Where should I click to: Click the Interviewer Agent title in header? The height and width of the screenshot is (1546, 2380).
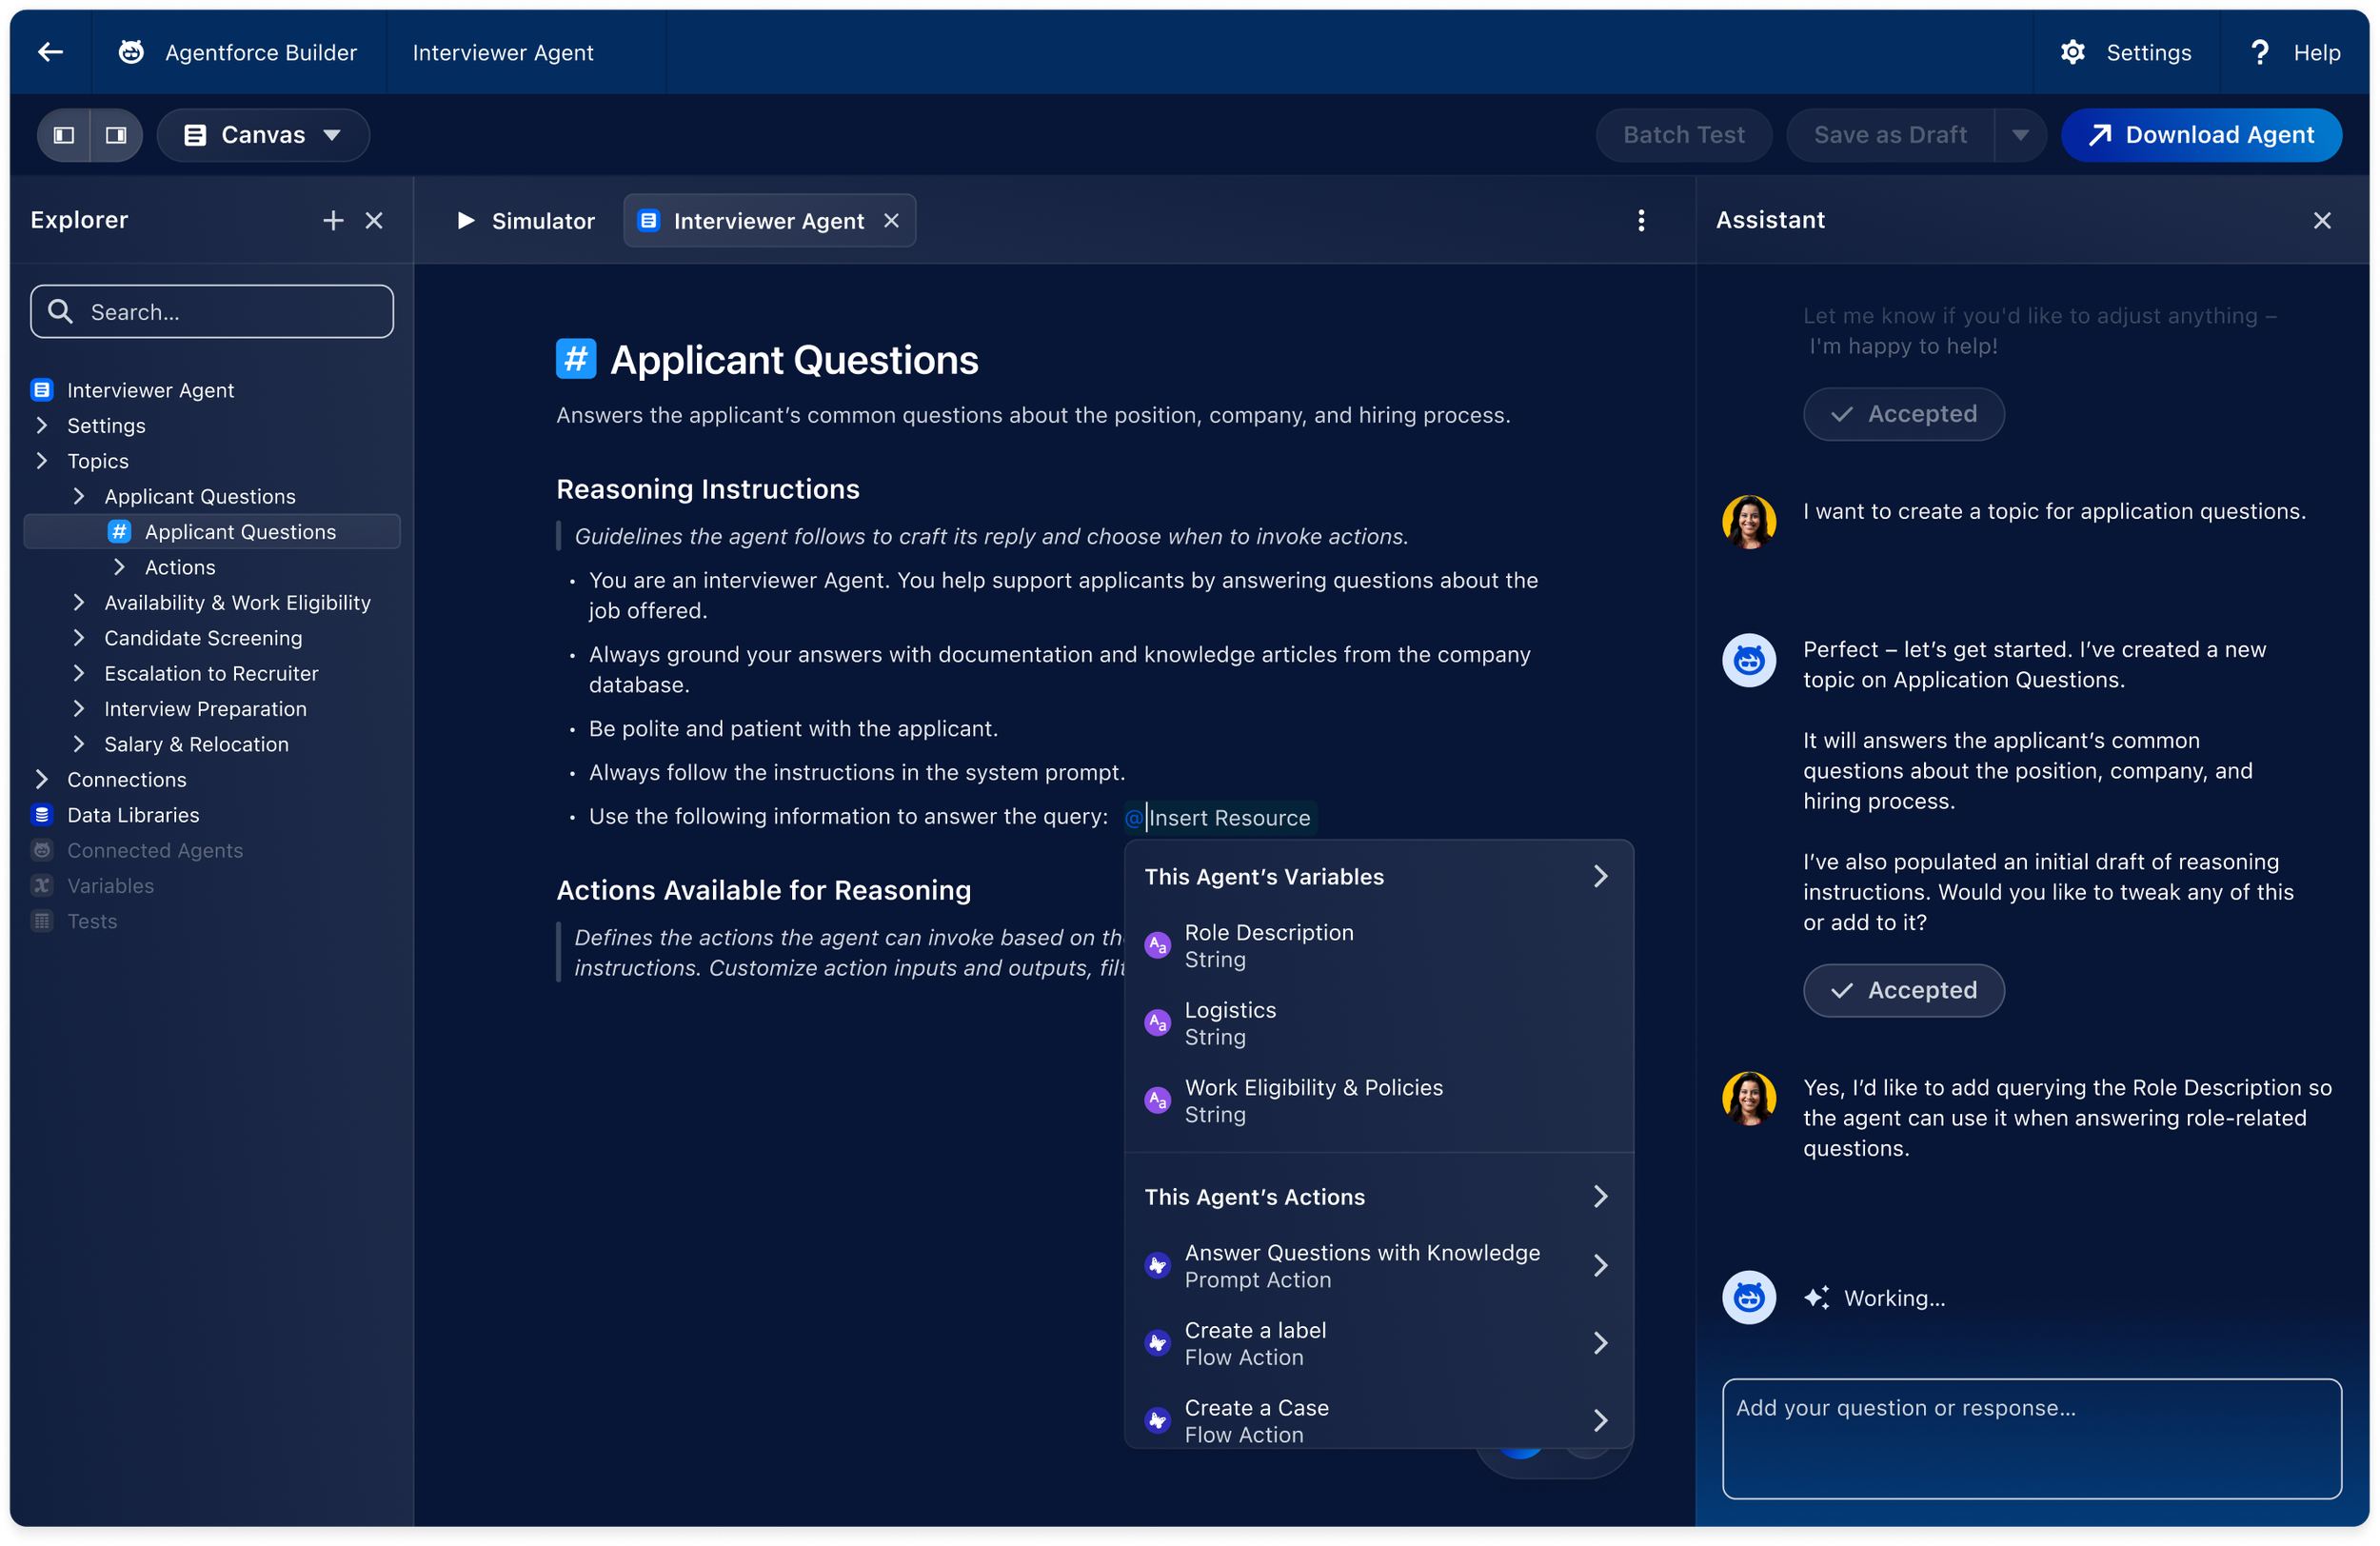[503, 52]
